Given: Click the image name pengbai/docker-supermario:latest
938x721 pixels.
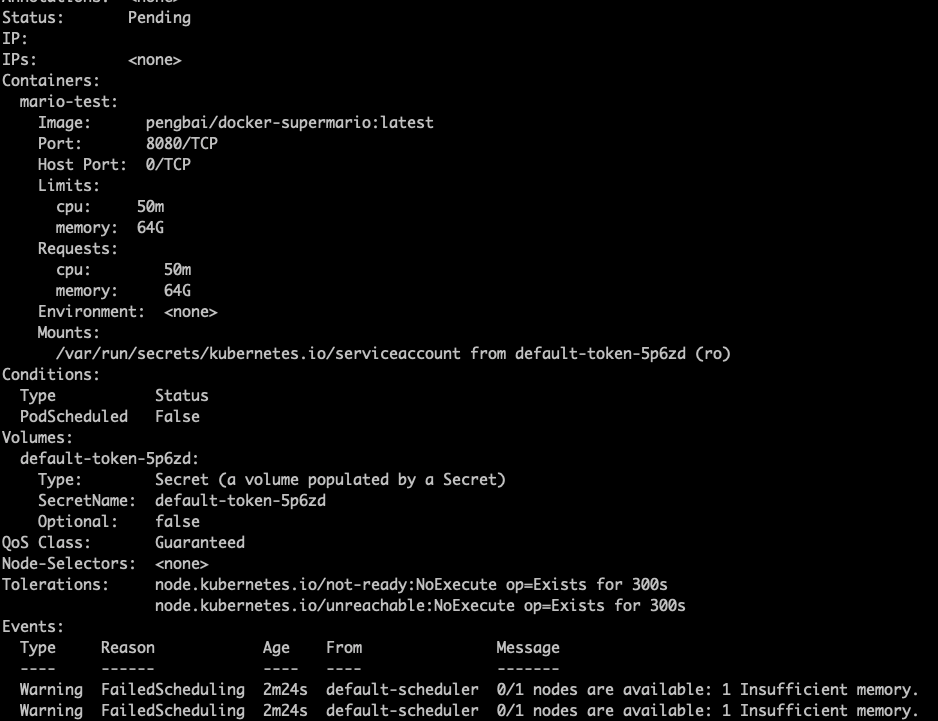Looking at the screenshot, I should [290, 123].
